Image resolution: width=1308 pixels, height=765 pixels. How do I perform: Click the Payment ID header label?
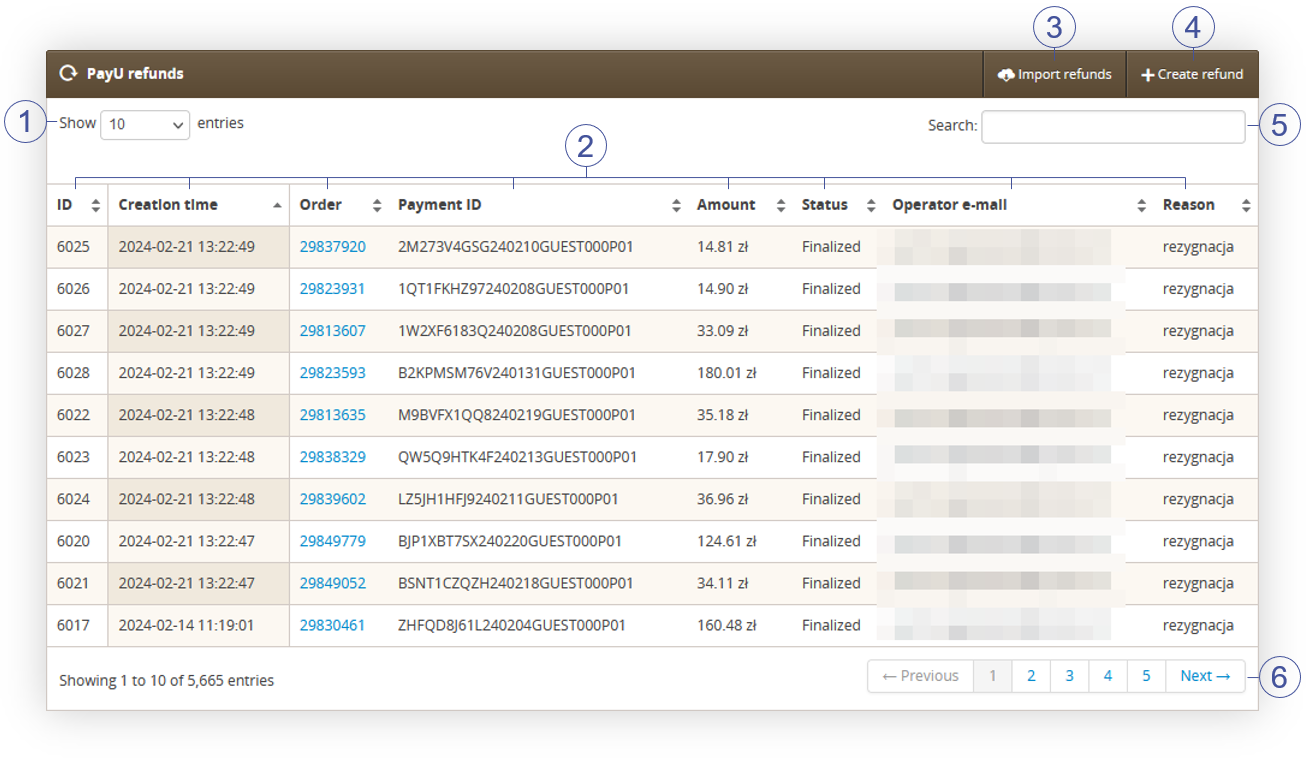coord(440,205)
